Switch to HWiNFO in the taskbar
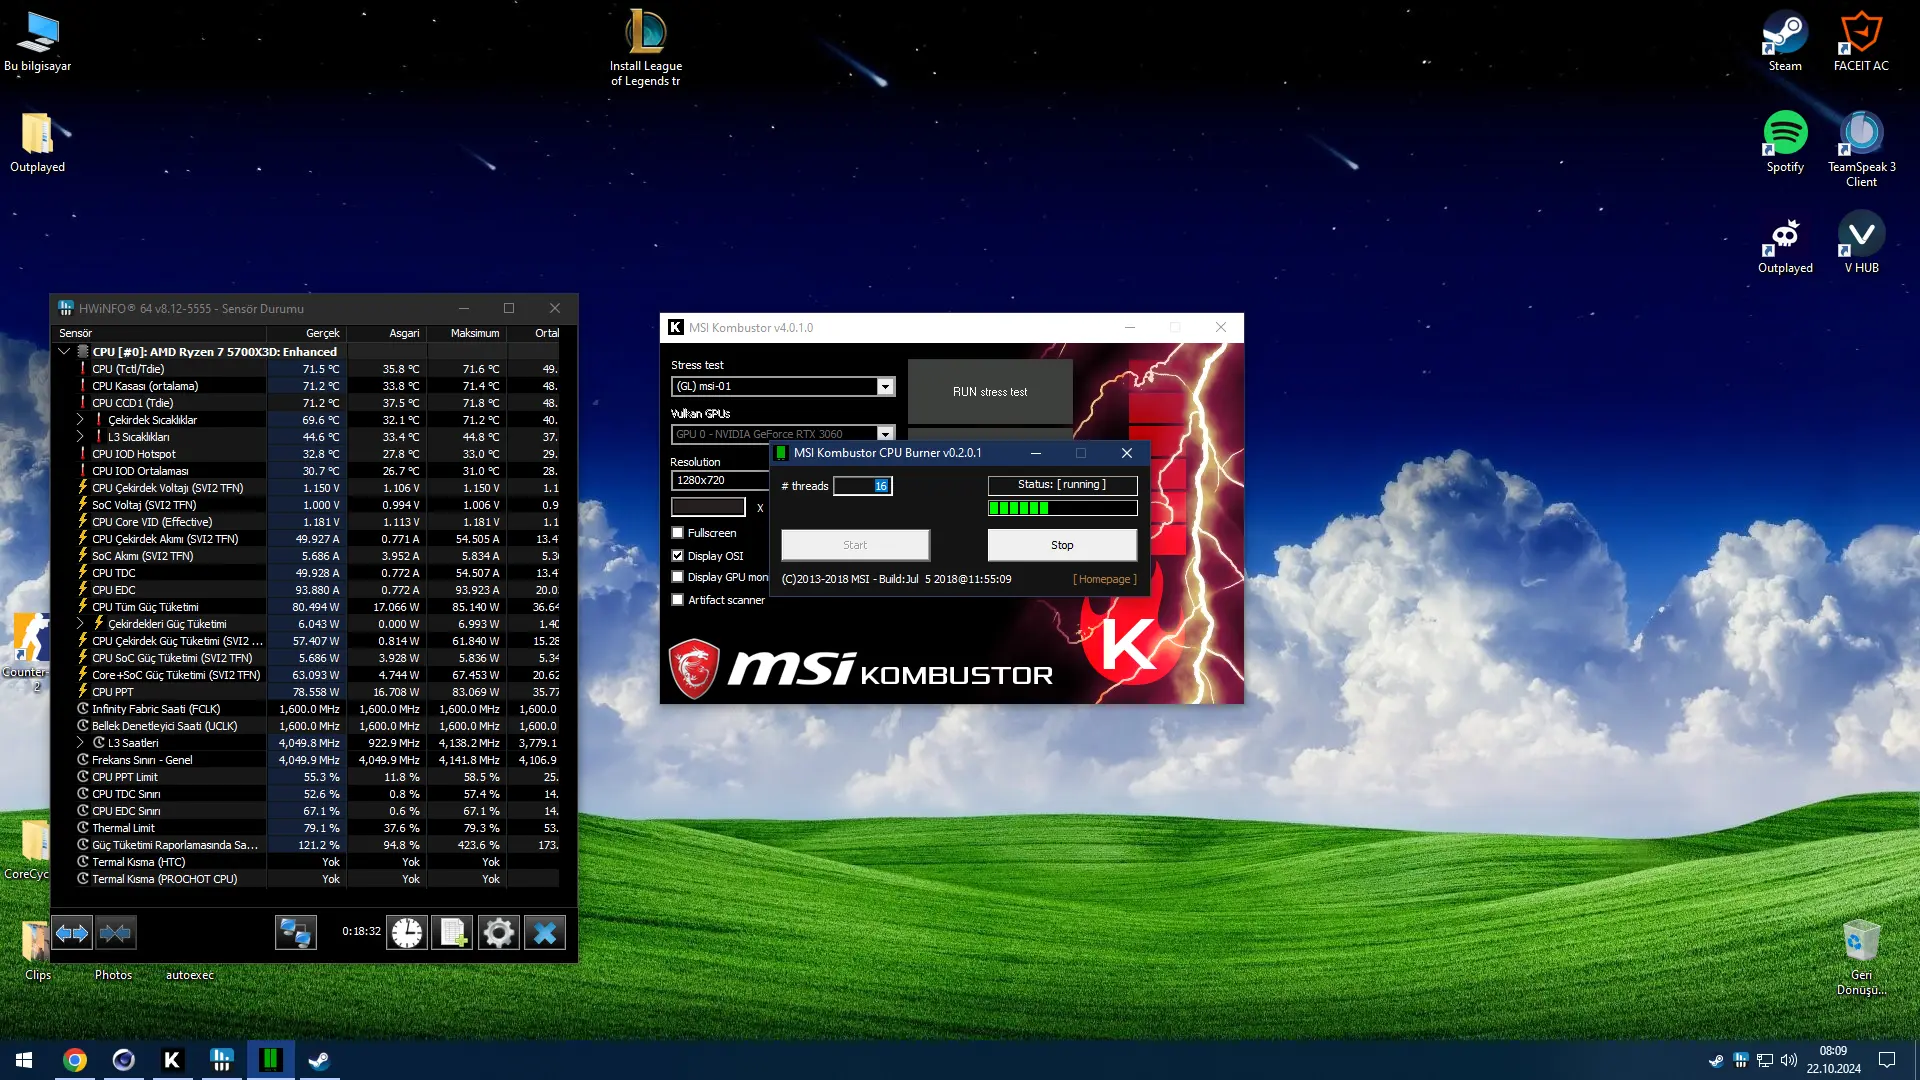The image size is (1920, 1080). pyautogui.click(x=221, y=1060)
